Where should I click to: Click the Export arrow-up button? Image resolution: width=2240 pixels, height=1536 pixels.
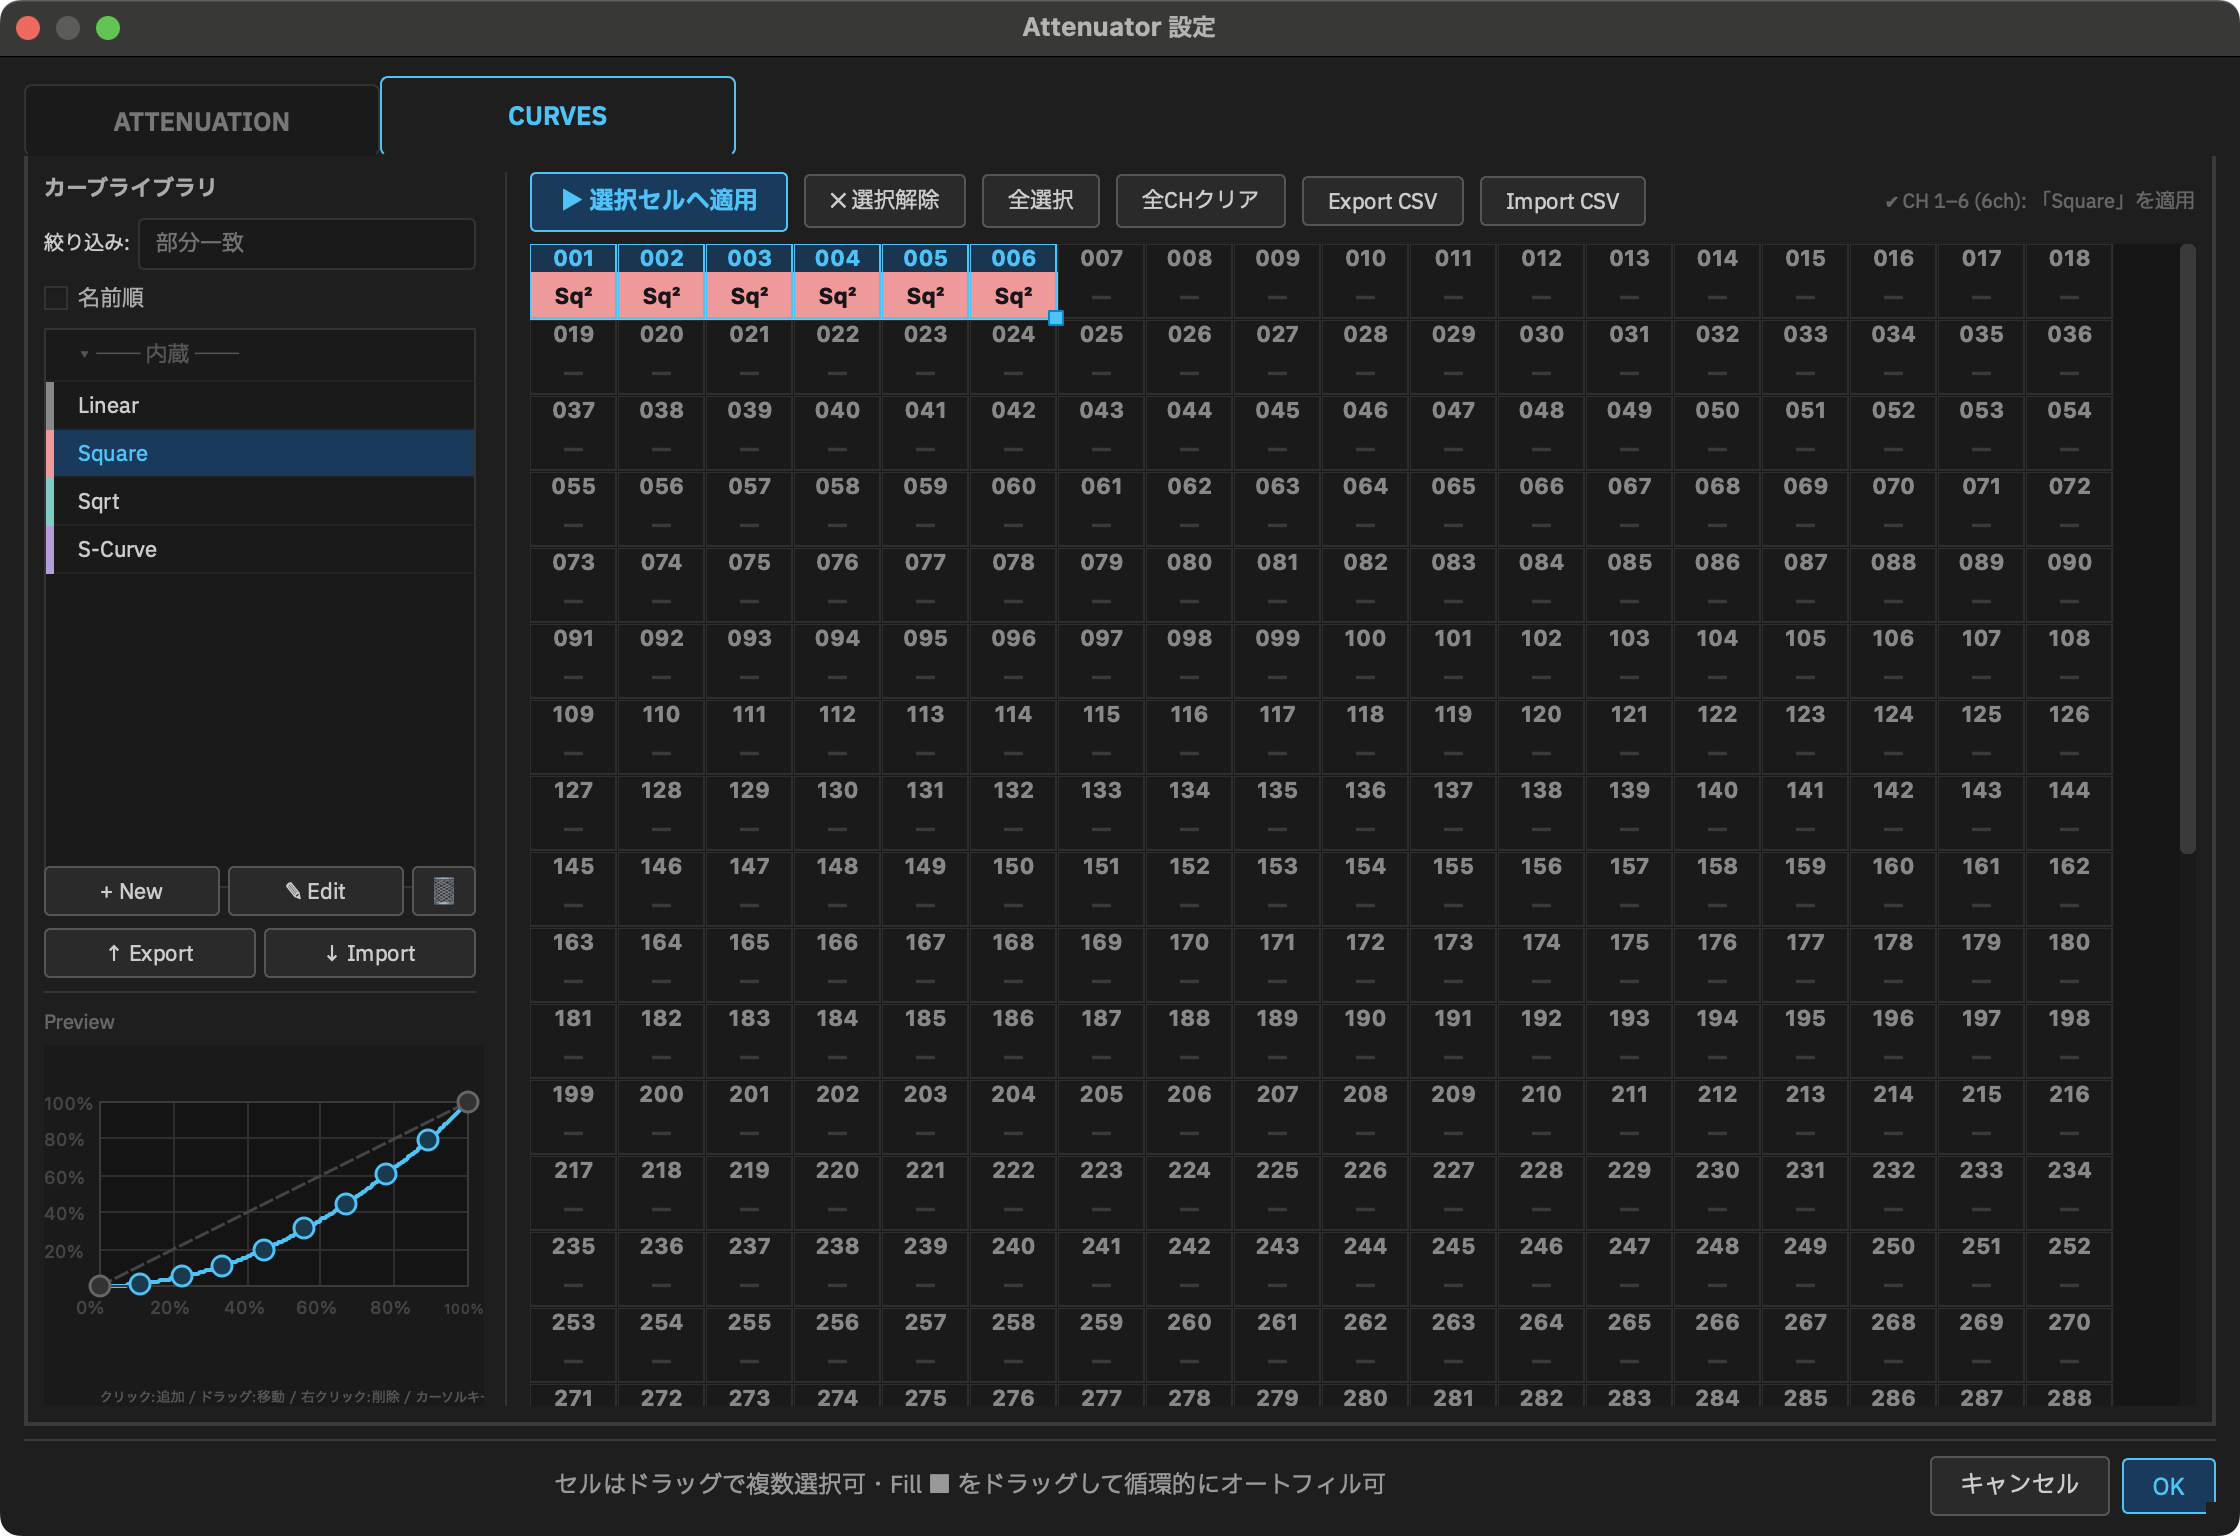[x=150, y=953]
